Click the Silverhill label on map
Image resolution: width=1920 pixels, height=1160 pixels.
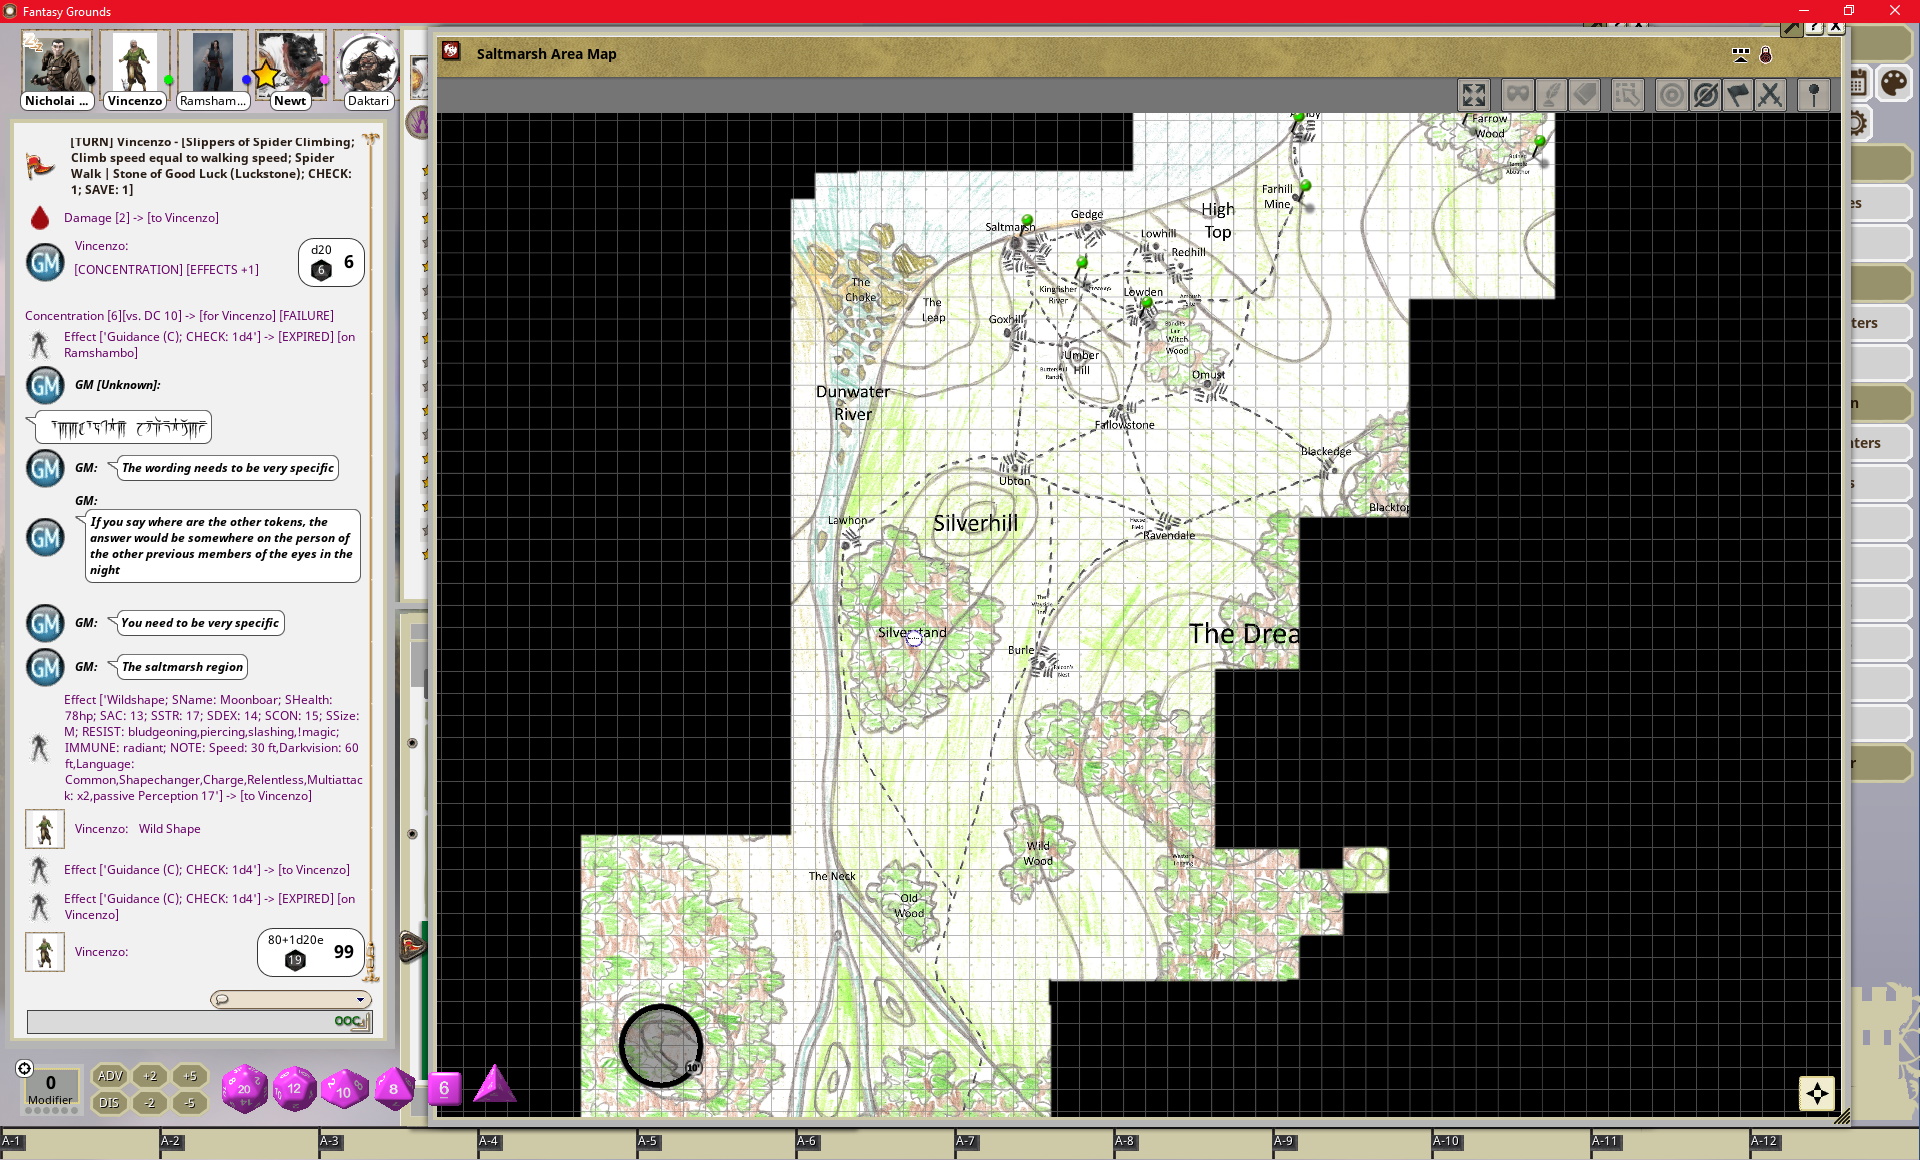(975, 524)
